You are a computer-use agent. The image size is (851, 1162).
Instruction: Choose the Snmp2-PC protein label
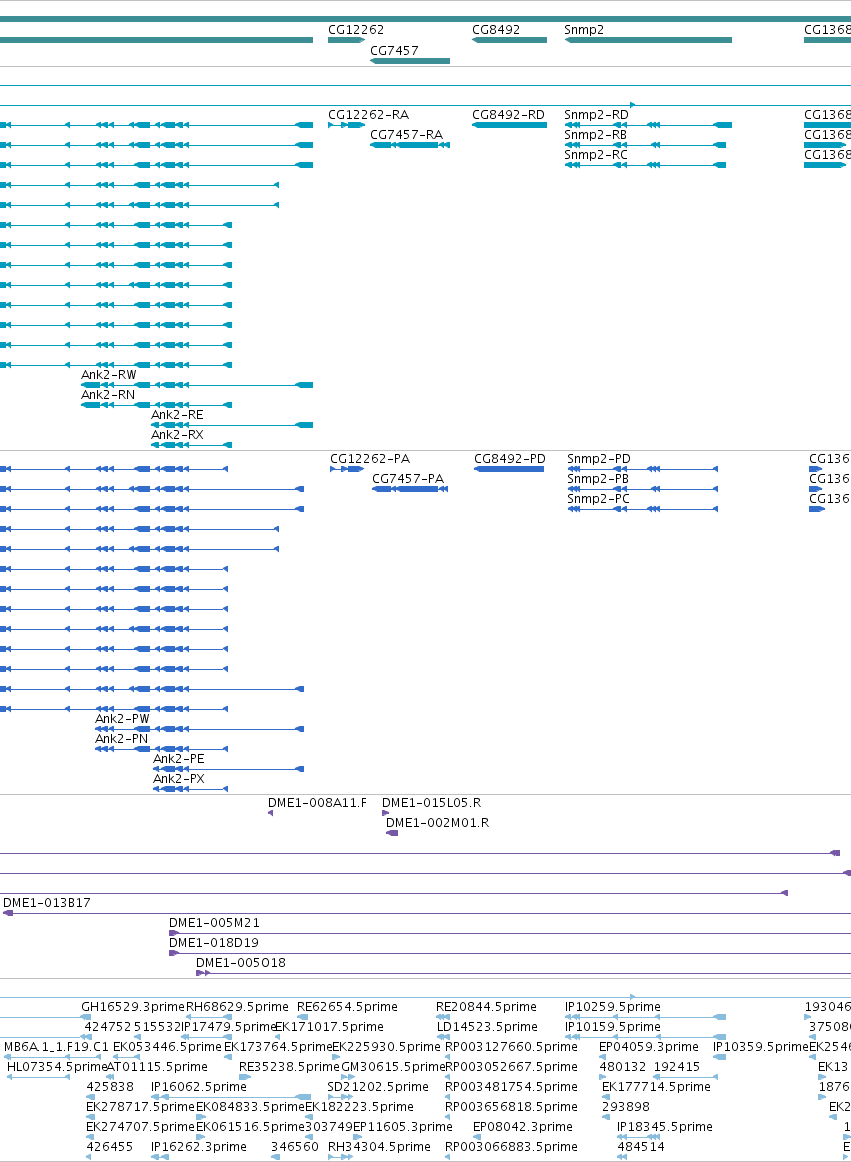[x=599, y=499]
